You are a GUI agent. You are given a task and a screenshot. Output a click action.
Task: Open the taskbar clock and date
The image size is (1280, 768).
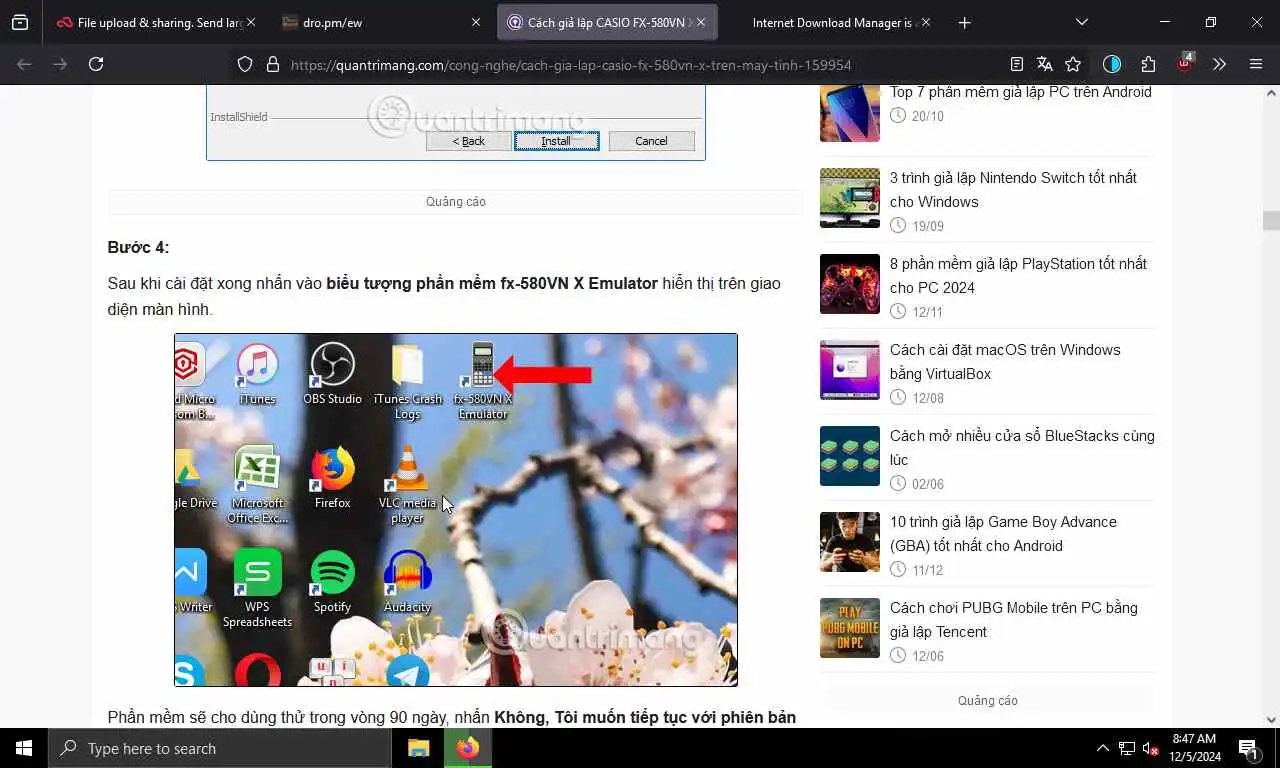pyautogui.click(x=1193, y=748)
